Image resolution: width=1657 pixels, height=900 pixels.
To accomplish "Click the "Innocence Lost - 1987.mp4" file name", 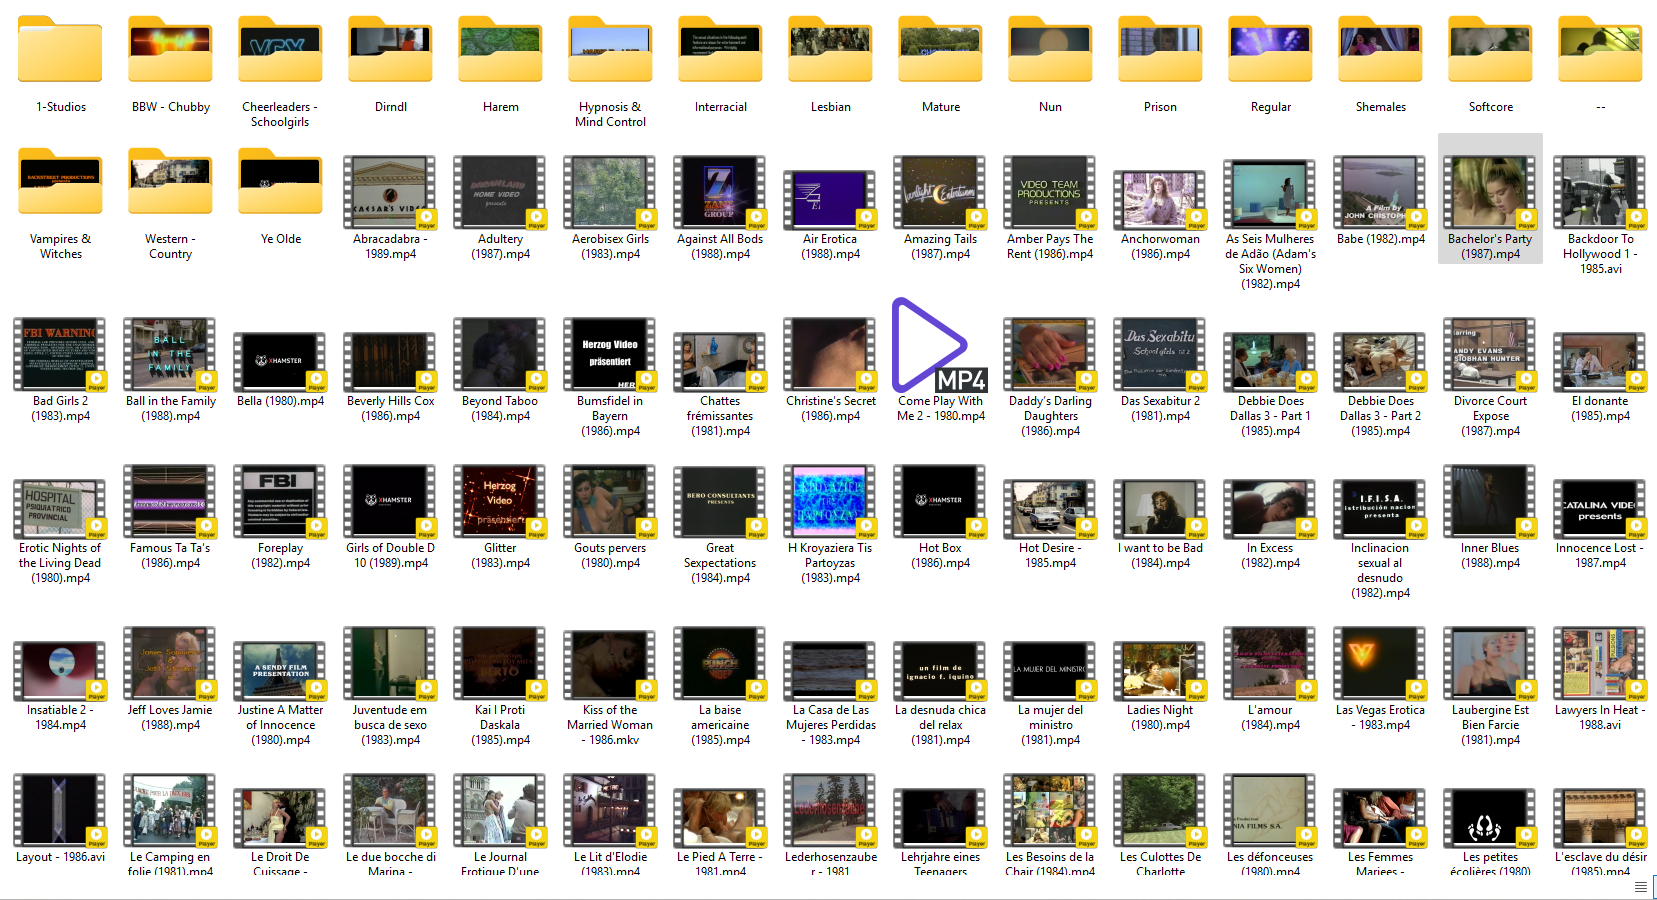I will point(1600,555).
